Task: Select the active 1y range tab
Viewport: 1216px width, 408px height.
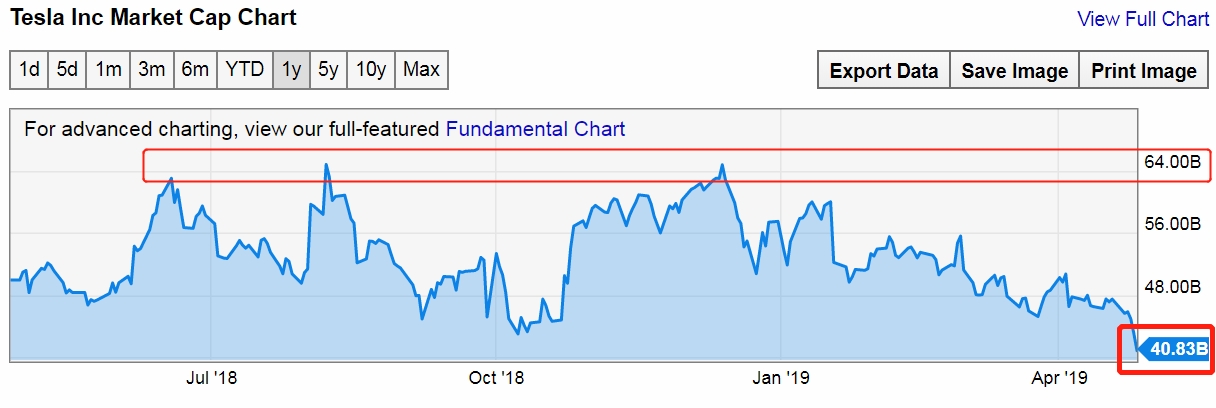Action: tap(291, 70)
